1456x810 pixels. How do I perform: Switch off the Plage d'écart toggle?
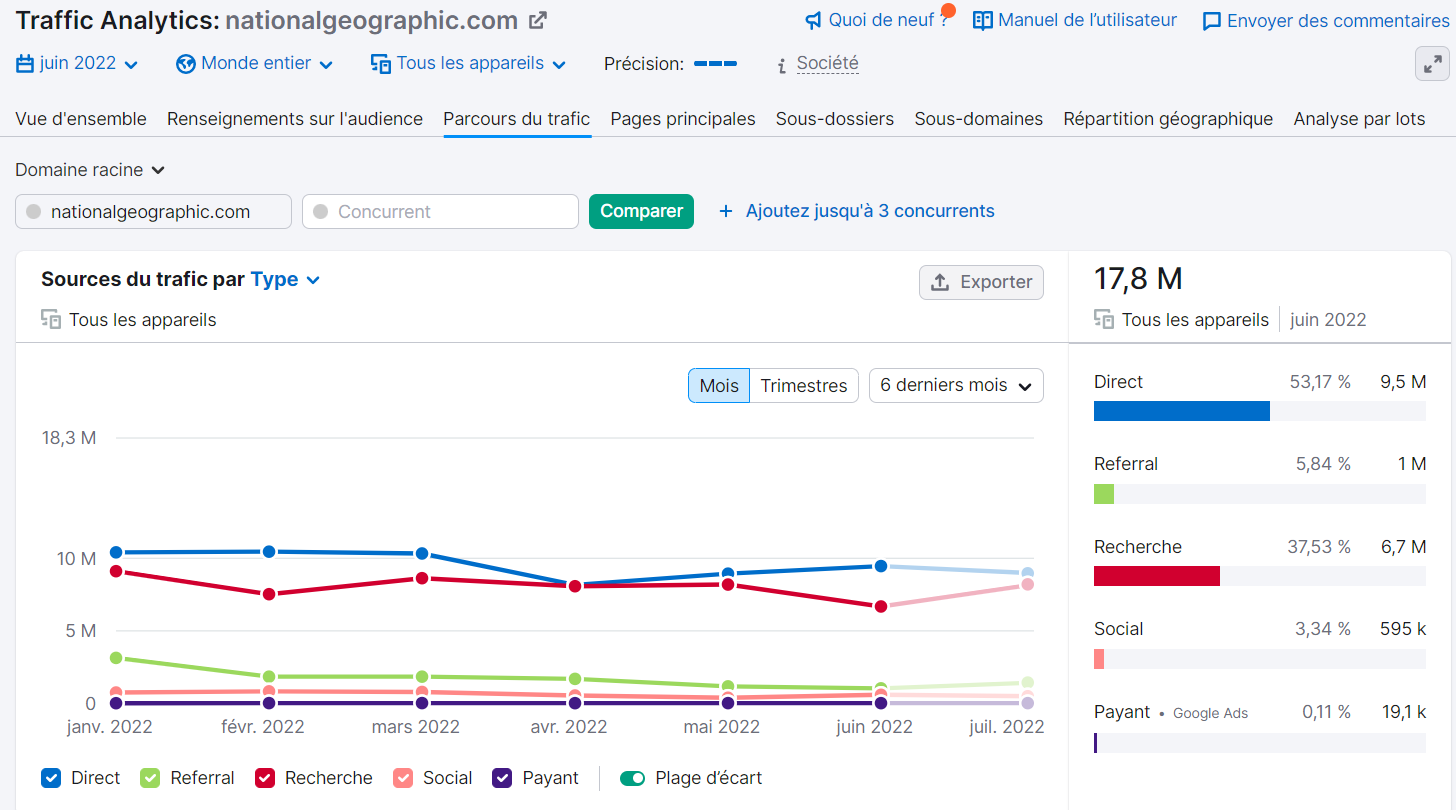click(x=632, y=778)
